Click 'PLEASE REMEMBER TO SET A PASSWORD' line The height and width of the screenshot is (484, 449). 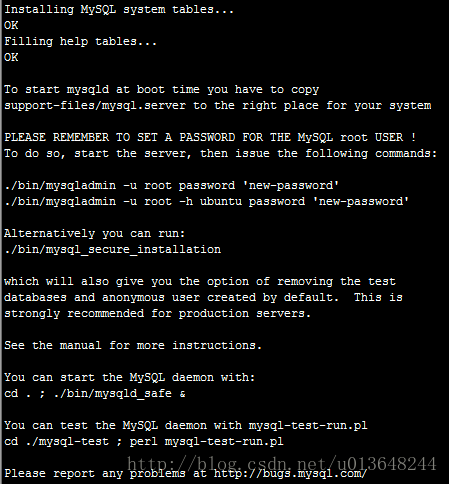[210, 137]
